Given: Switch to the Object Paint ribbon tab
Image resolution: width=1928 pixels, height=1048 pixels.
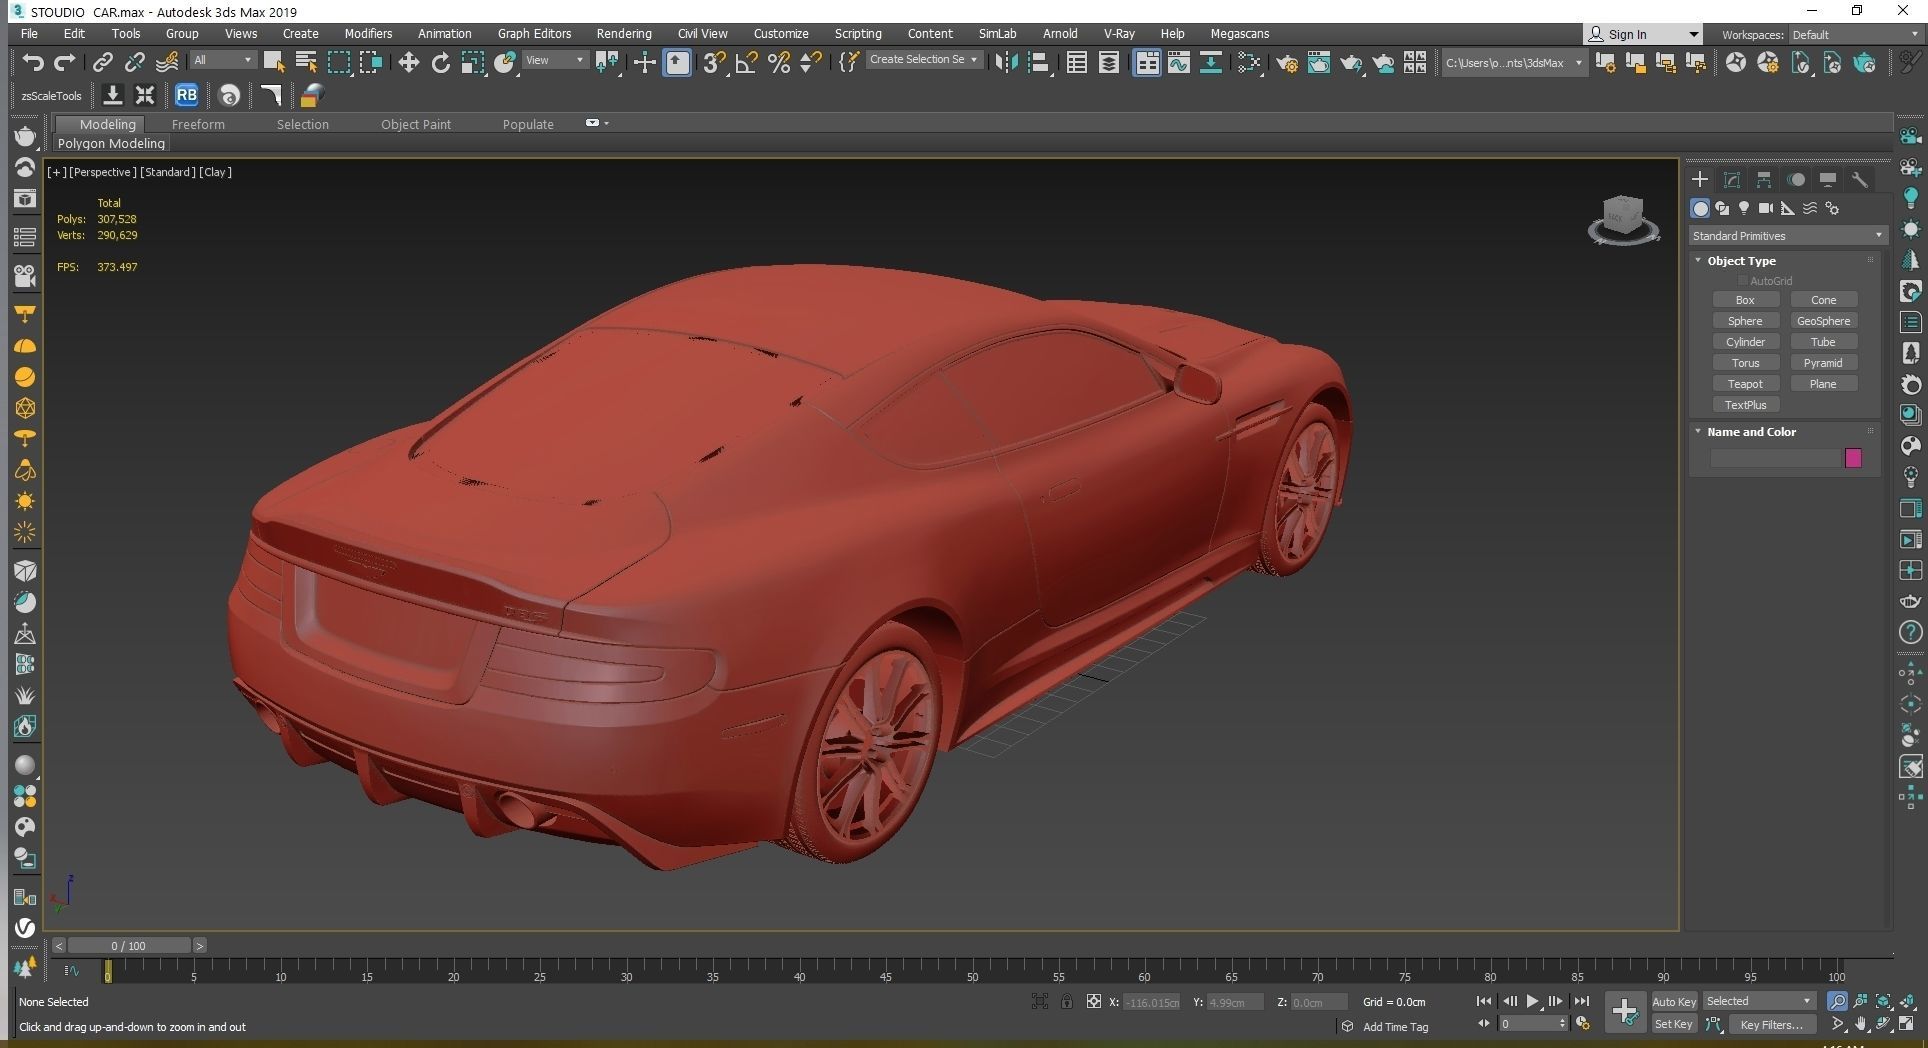Looking at the screenshot, I should point(416,124).
